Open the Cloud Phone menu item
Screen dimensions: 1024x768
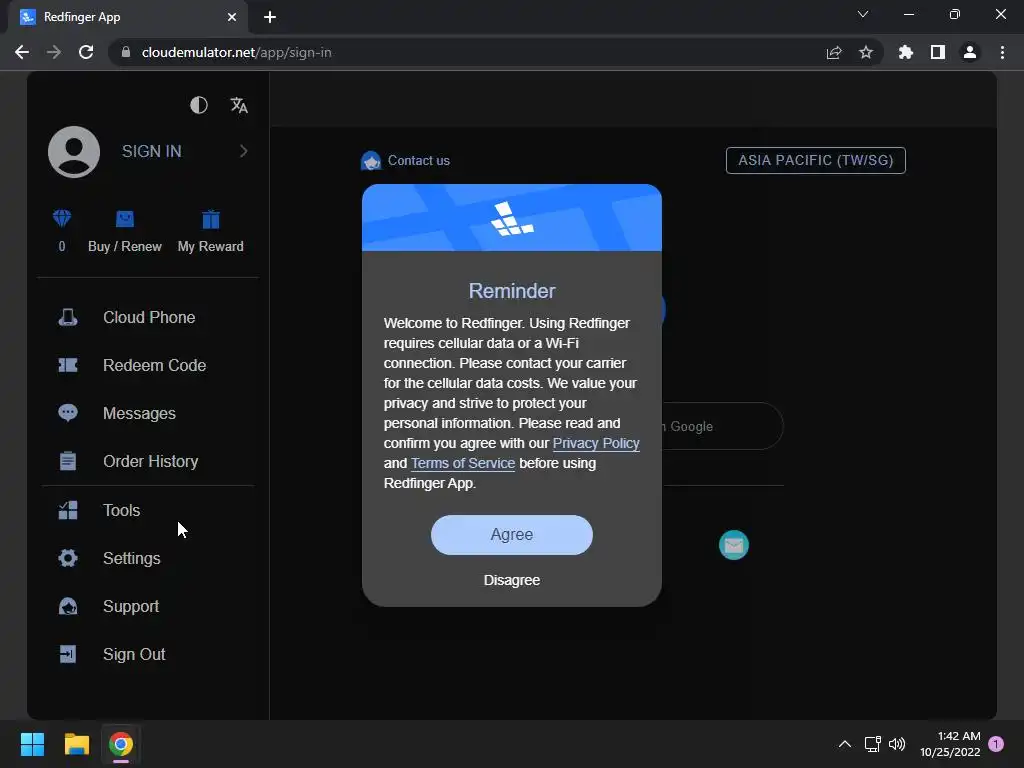149,317
